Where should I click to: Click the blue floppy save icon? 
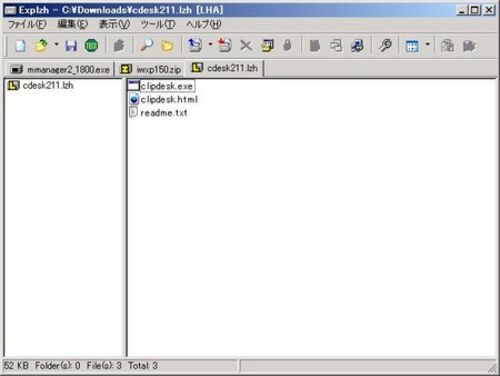point(71,46)
